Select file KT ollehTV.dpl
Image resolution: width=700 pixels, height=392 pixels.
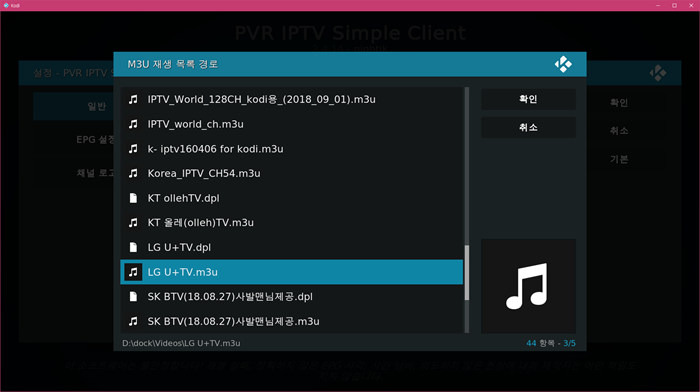click(292, 198)
